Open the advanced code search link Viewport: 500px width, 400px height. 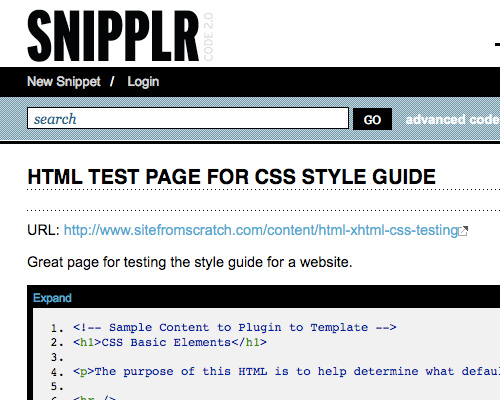[x=453, y=119]
